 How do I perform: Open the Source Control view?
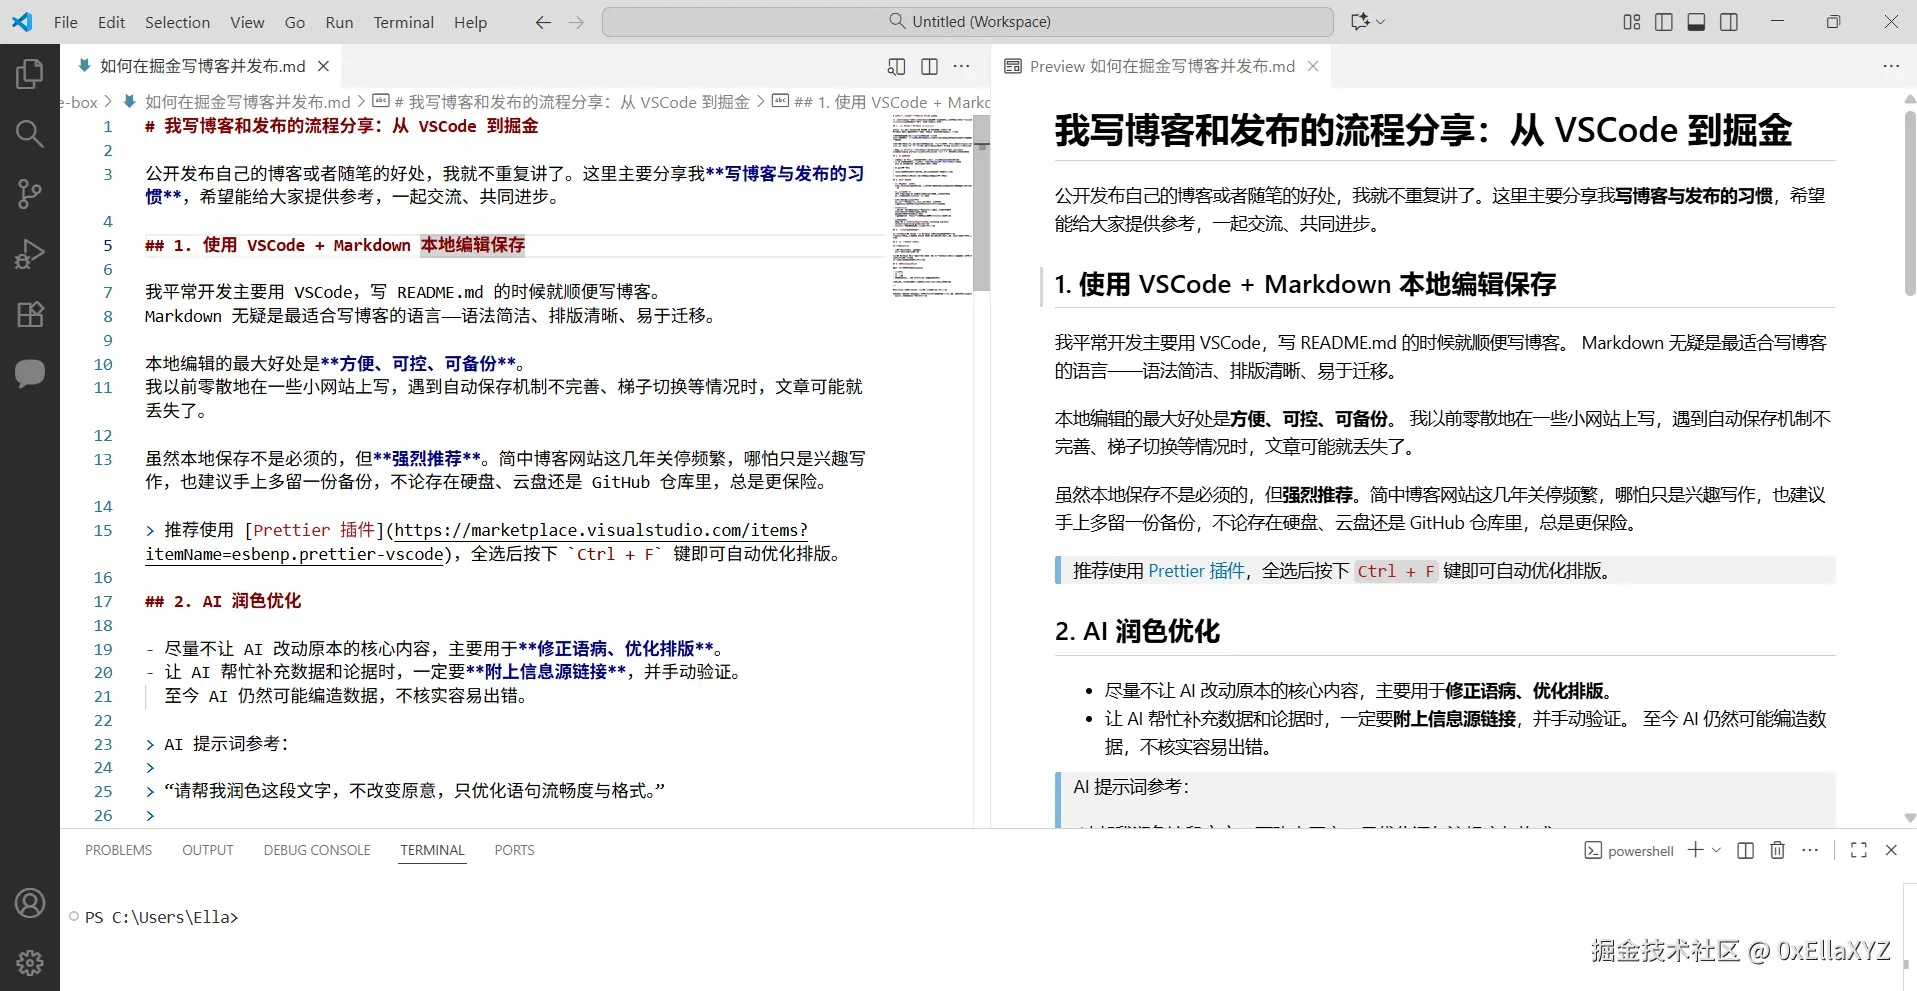tap(30, 194)
